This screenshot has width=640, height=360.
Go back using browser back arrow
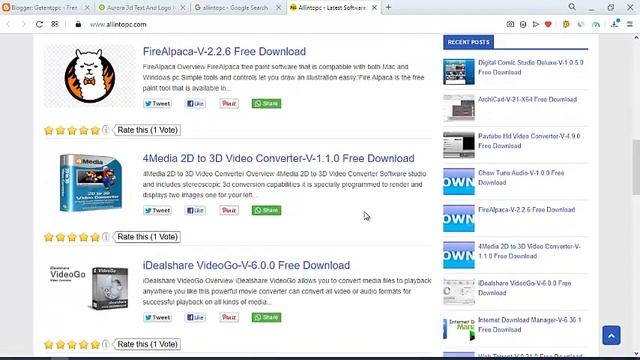[9, 24]
